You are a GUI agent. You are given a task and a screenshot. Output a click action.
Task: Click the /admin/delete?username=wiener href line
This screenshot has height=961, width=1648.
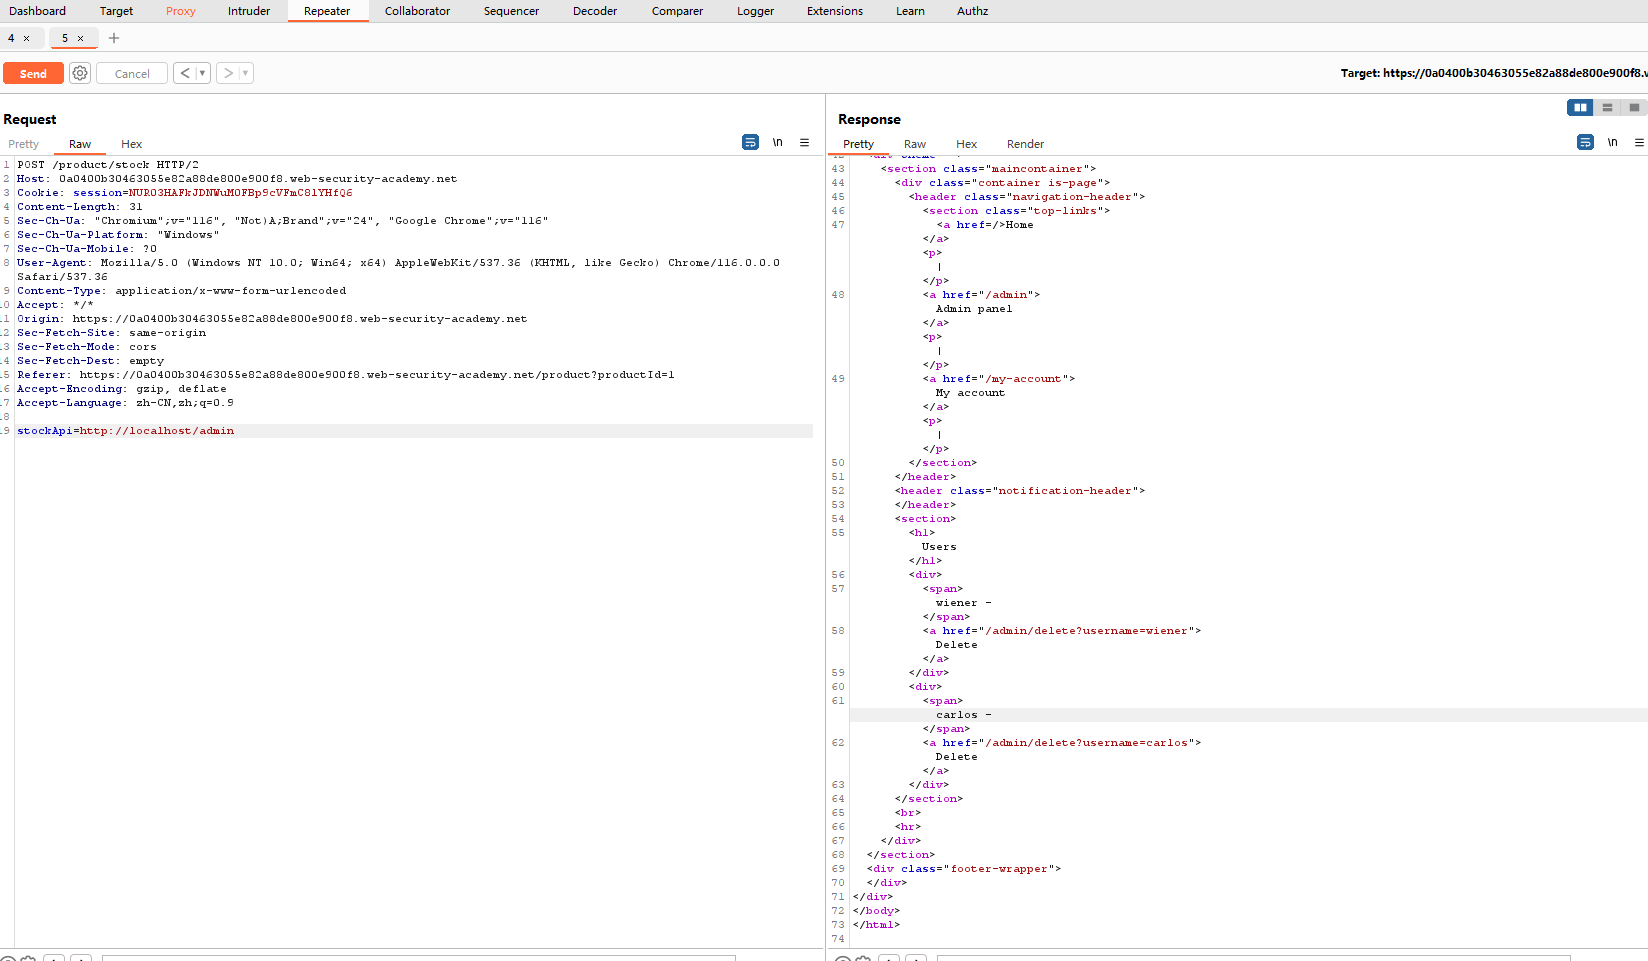(1062, 631)
